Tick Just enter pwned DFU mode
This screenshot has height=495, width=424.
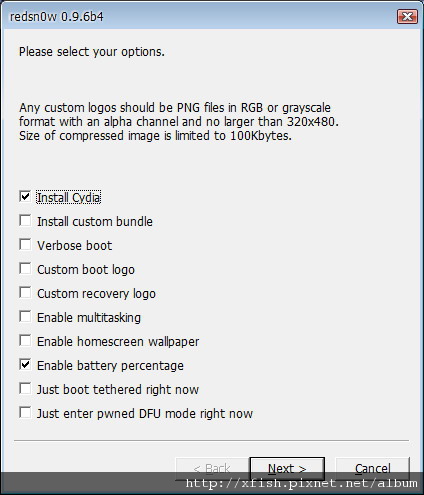click(x=25, y=413)
